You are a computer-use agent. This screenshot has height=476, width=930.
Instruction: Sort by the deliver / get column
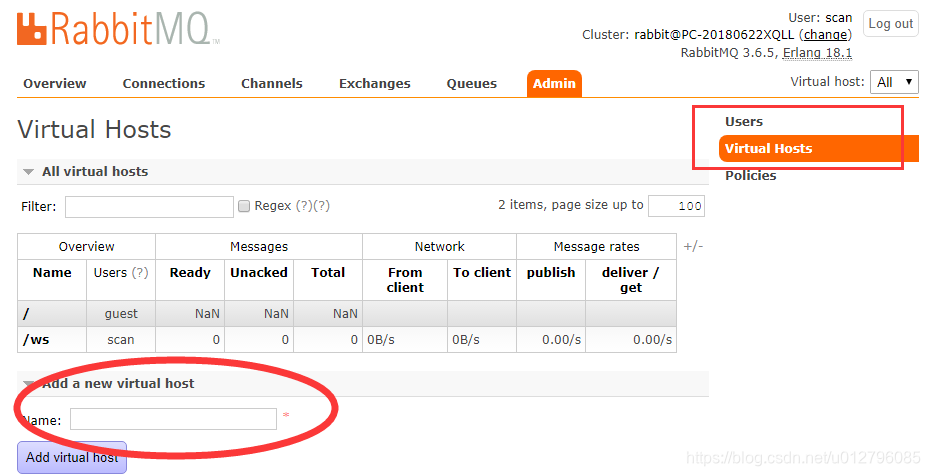pyautogui.click(x=630, y=280)
